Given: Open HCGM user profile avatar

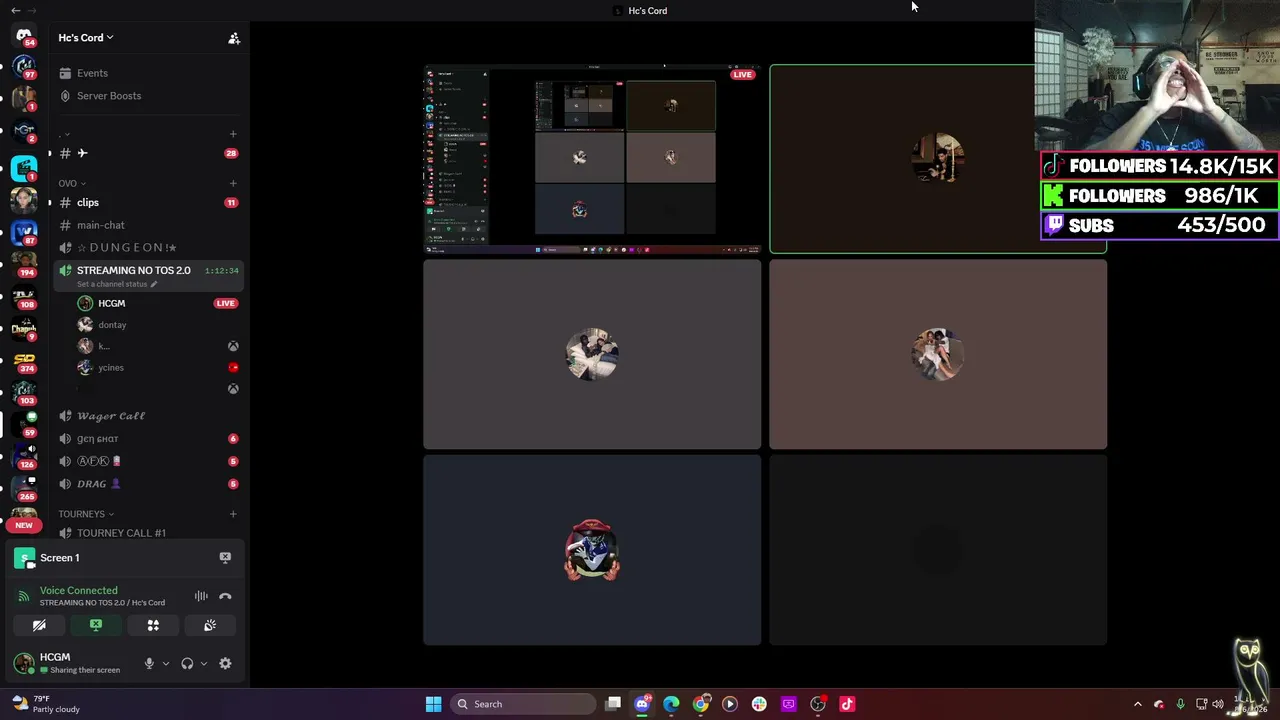Looking at the screenshot, I should (23, 663).
